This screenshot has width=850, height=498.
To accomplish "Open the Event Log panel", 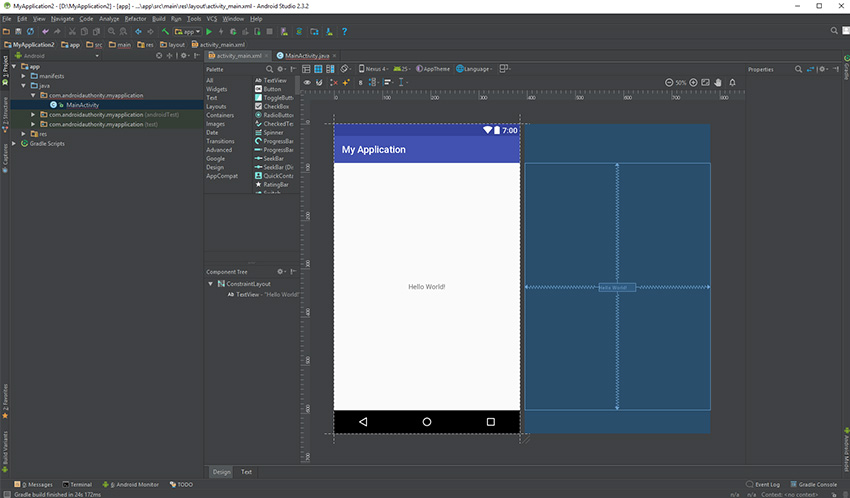I will 766,484.
